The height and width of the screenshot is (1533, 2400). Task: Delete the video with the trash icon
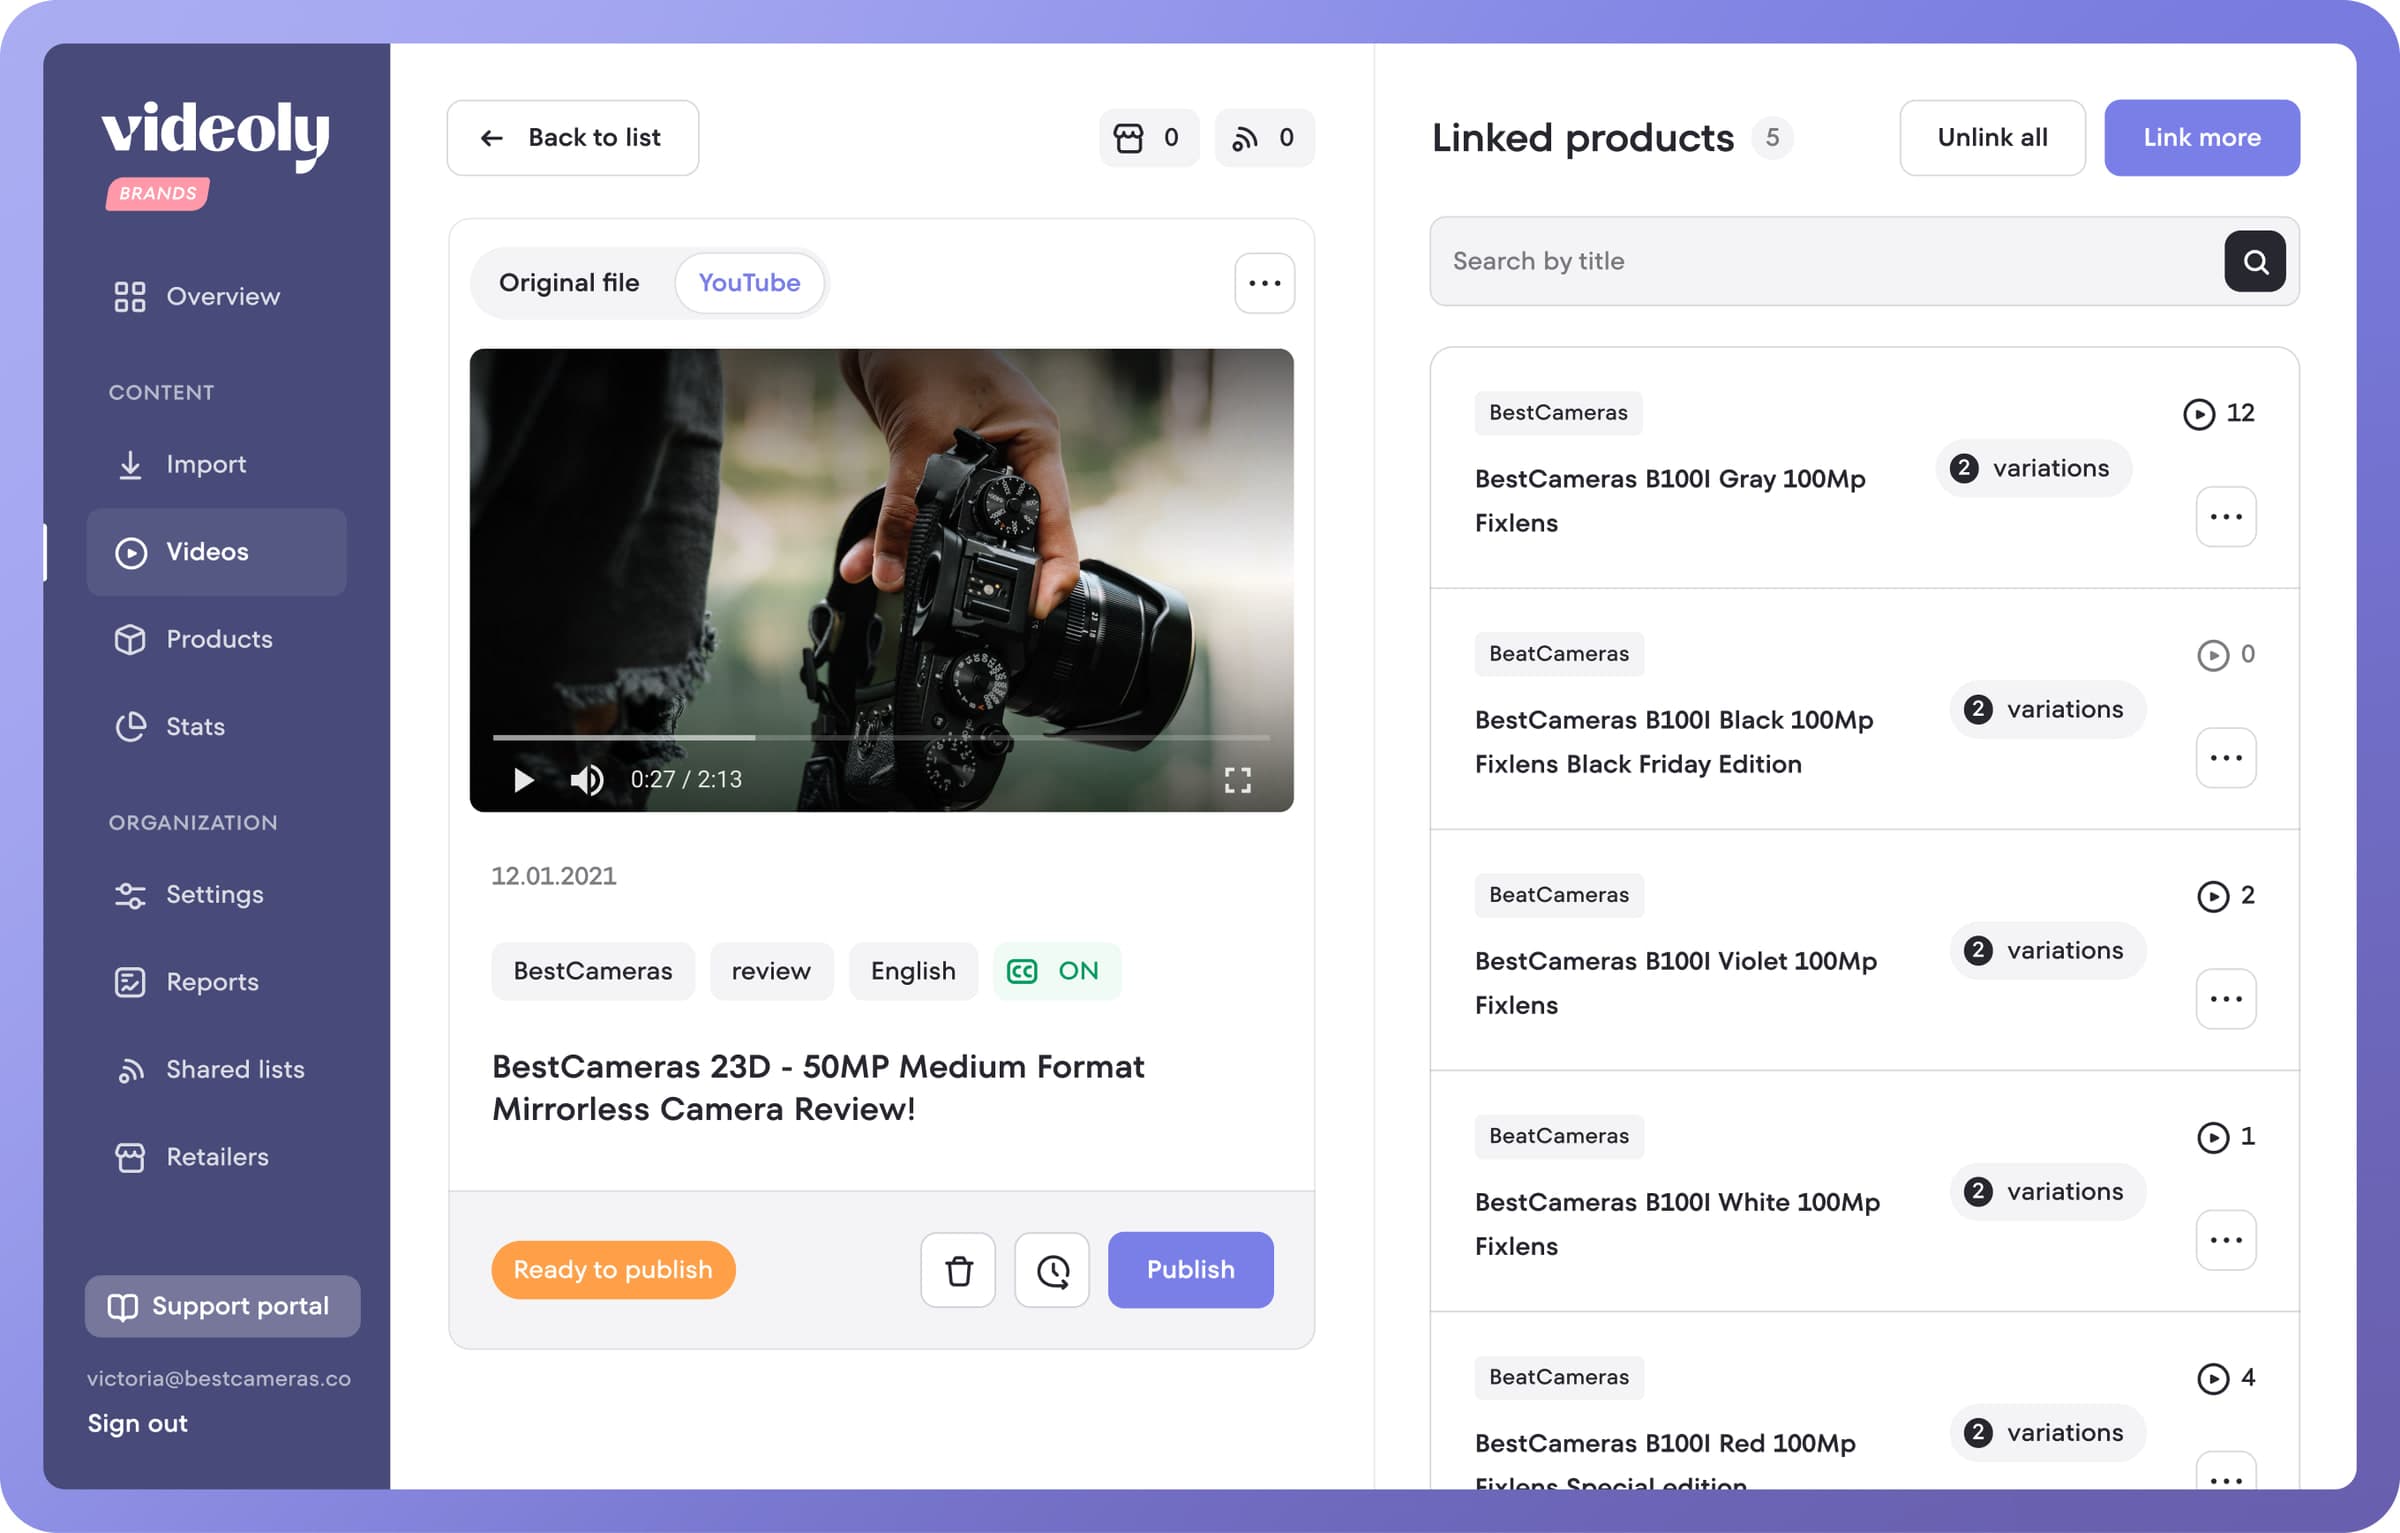point(958,1270)
